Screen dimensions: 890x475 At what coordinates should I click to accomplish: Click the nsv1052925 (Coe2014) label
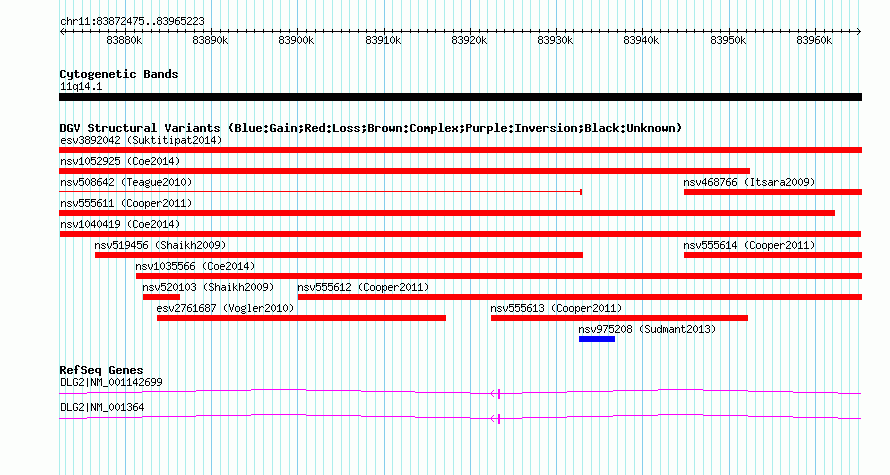pos(120,161)
